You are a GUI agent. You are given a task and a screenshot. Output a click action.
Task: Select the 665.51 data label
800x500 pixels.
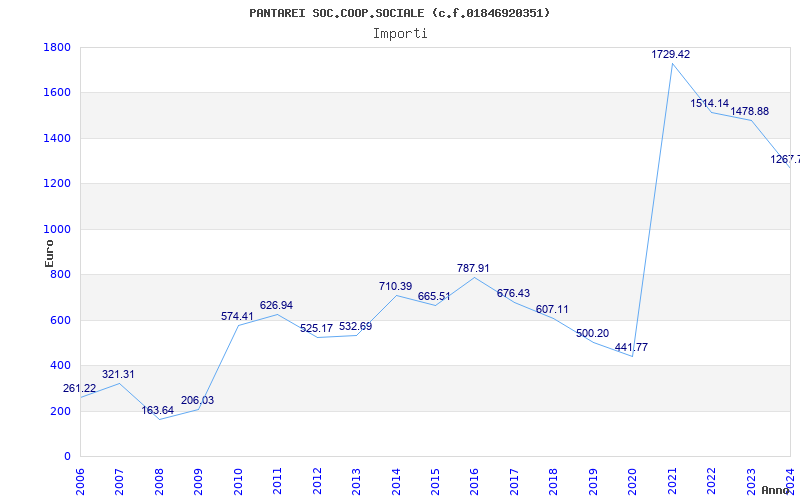tap(434, 296)
